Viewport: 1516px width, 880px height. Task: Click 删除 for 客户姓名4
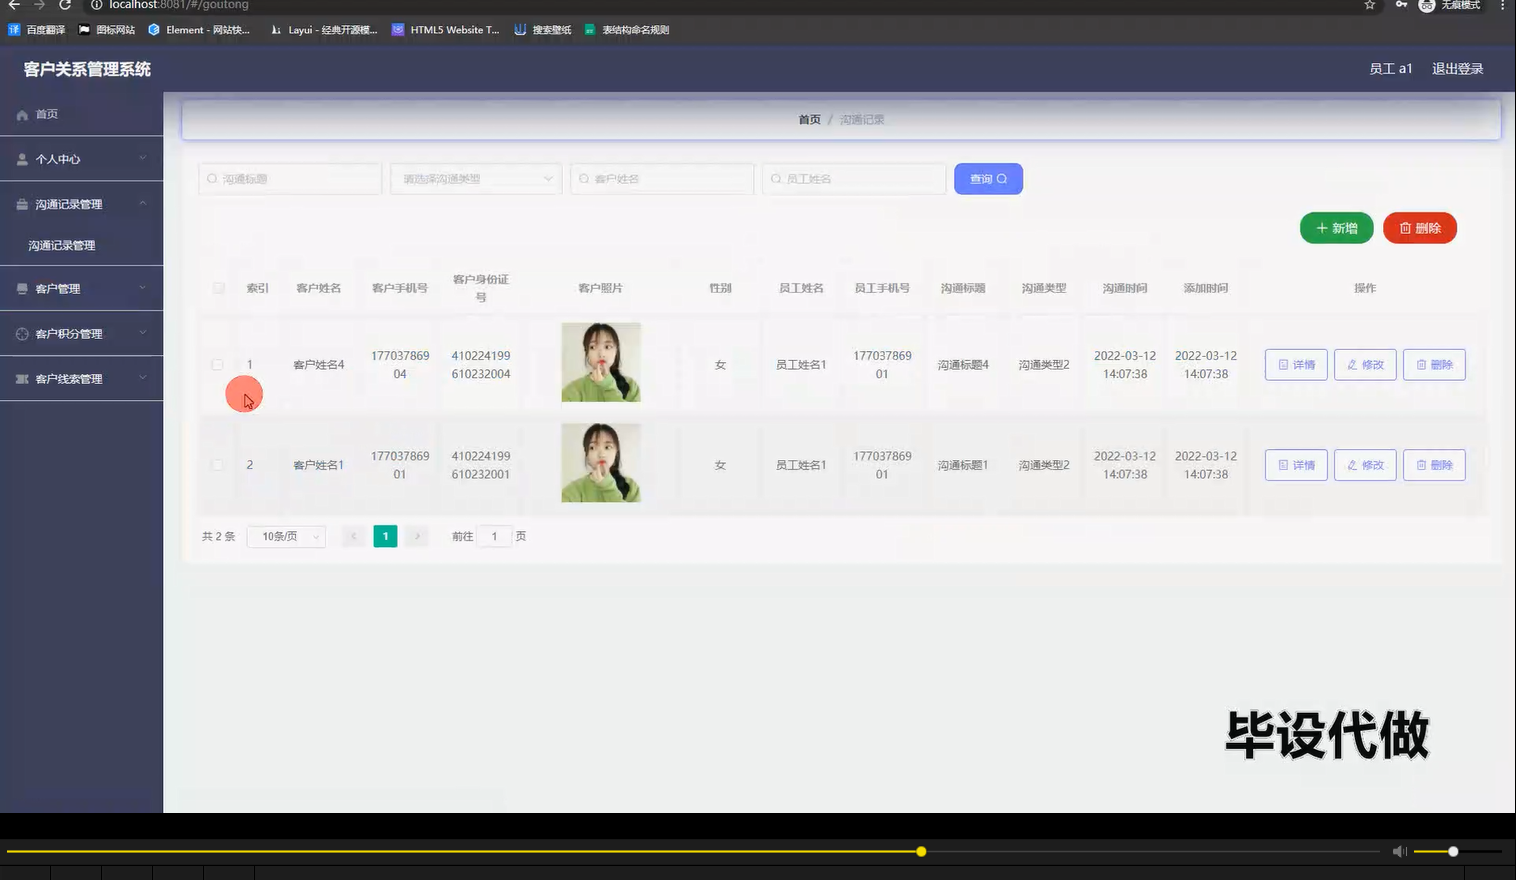coord(1434,365)
